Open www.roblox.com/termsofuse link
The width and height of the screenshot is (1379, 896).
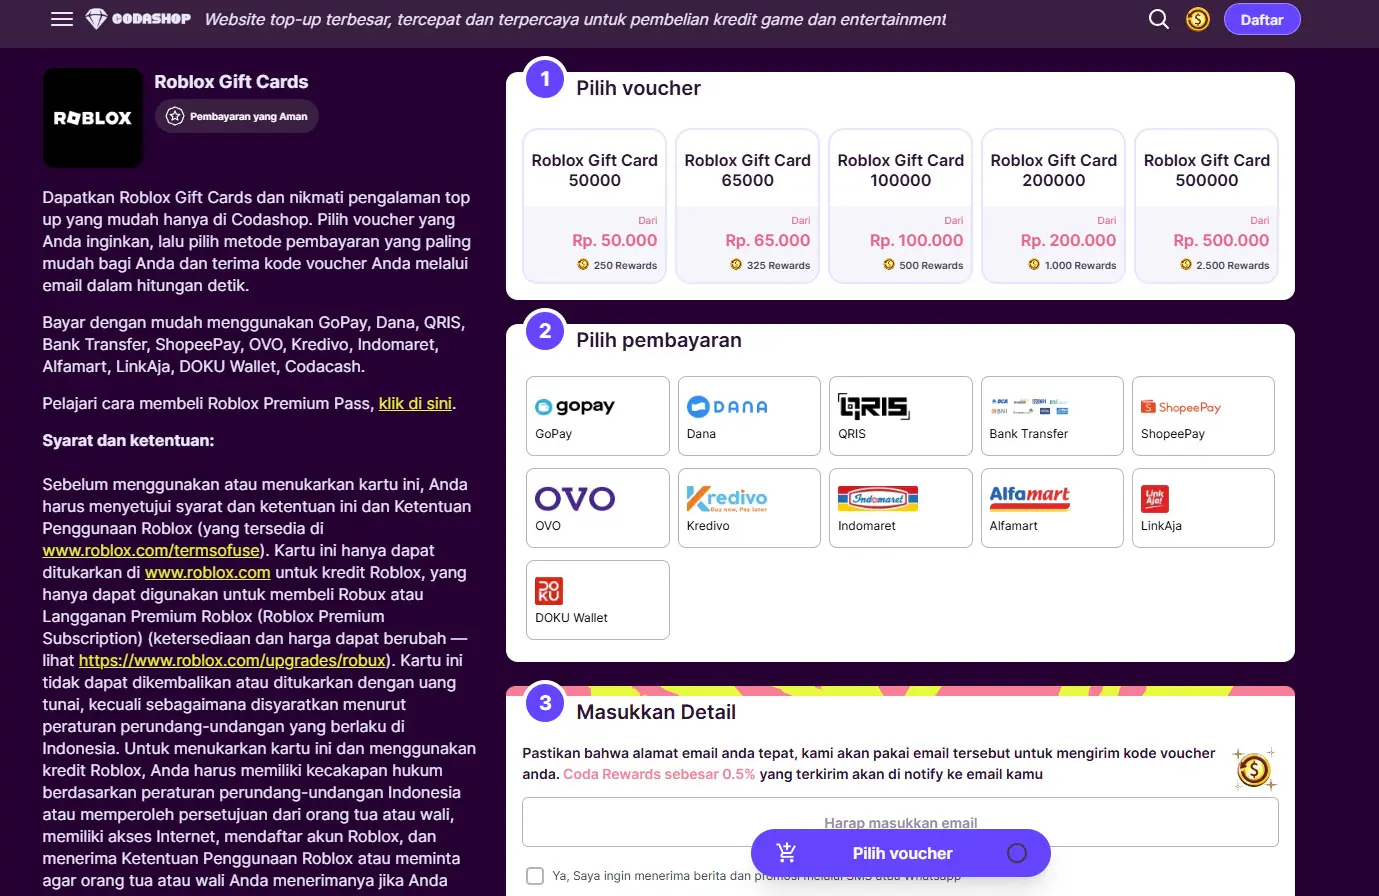(x=151, y=551)
